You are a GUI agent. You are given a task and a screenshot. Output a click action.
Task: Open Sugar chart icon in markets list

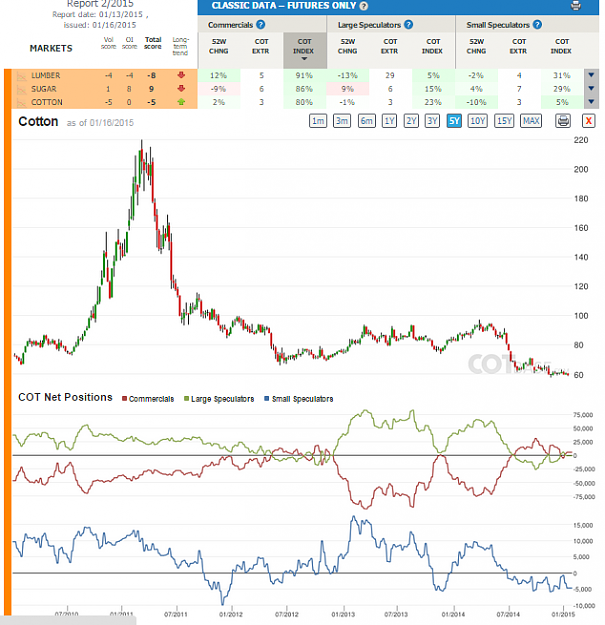pyautogui.click(x=22, y=89)
